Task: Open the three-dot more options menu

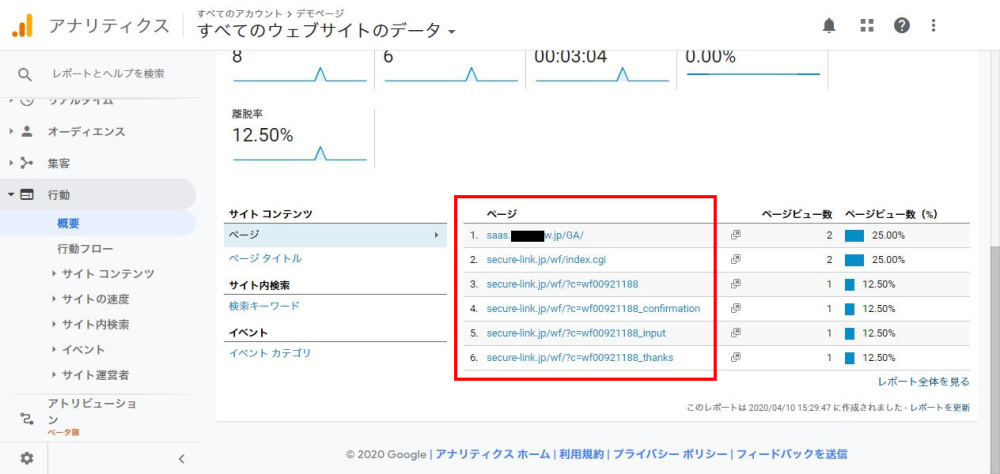Action: coord(934,26)
